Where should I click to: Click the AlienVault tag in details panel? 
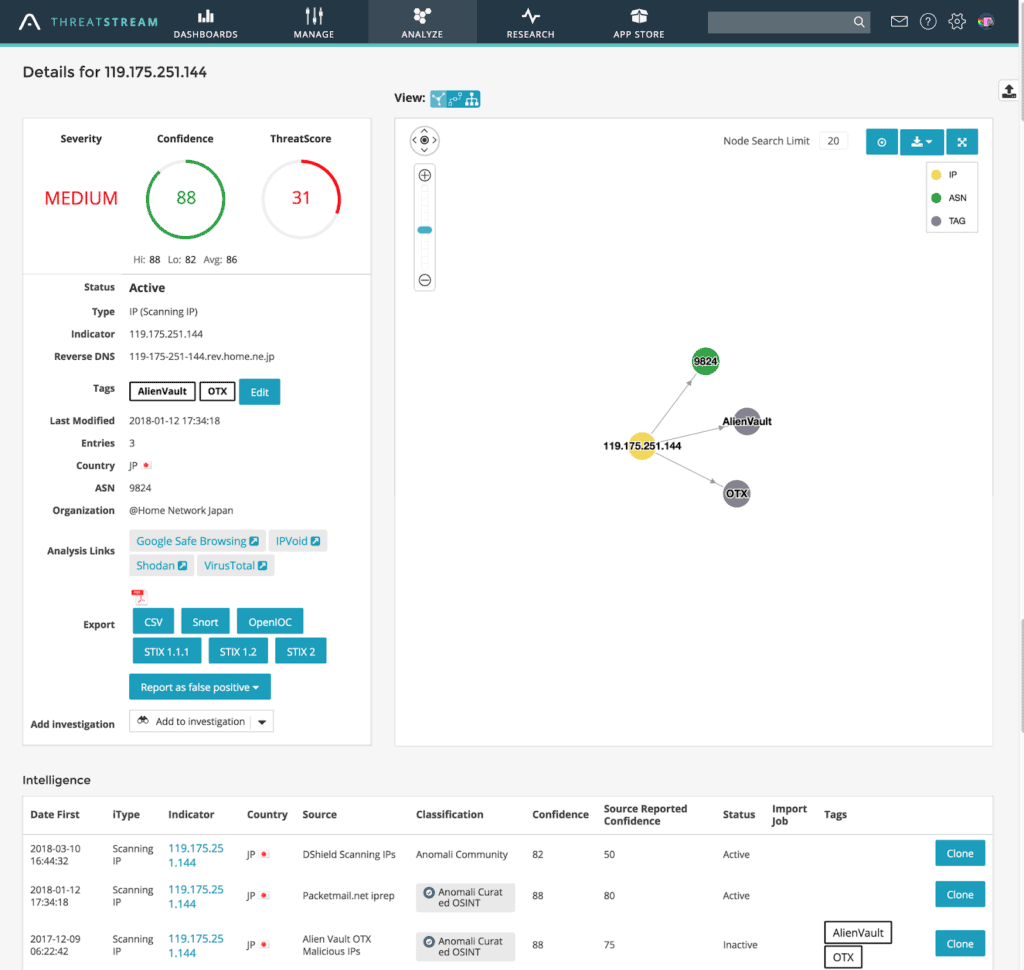point(162,391)
